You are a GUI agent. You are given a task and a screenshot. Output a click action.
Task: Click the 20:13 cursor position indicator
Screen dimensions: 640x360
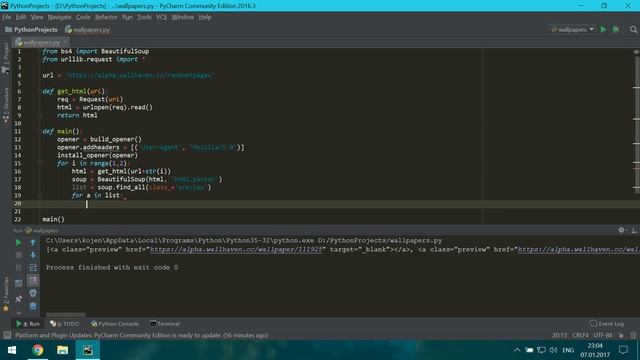[x=559, y=335]
